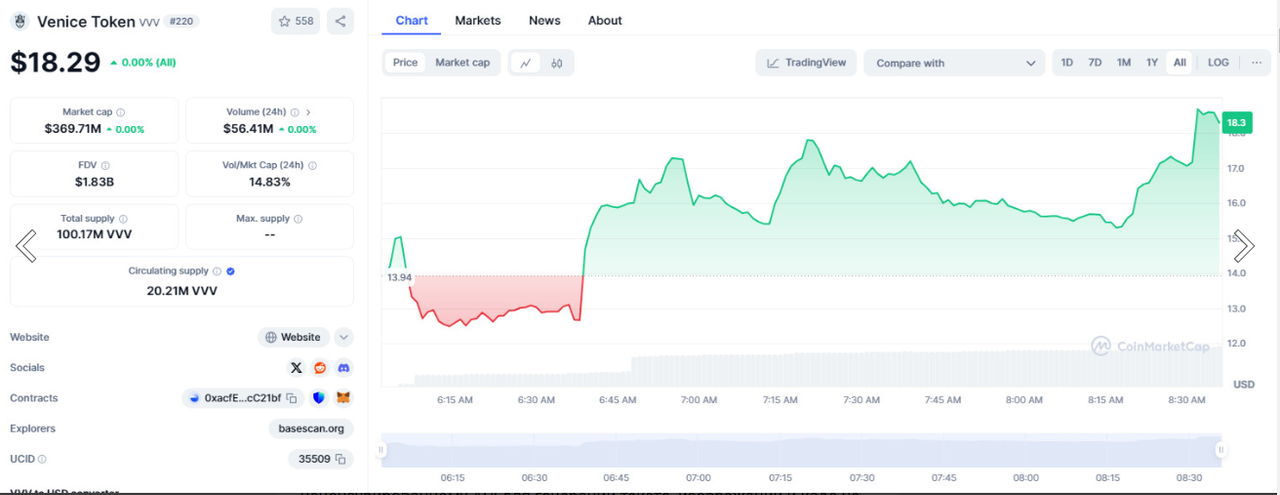The height and width of the screenshot is (495, 1280).
Task: Open the Compare with dropdown
Action: pyautogui.click(x=955, y=63)
